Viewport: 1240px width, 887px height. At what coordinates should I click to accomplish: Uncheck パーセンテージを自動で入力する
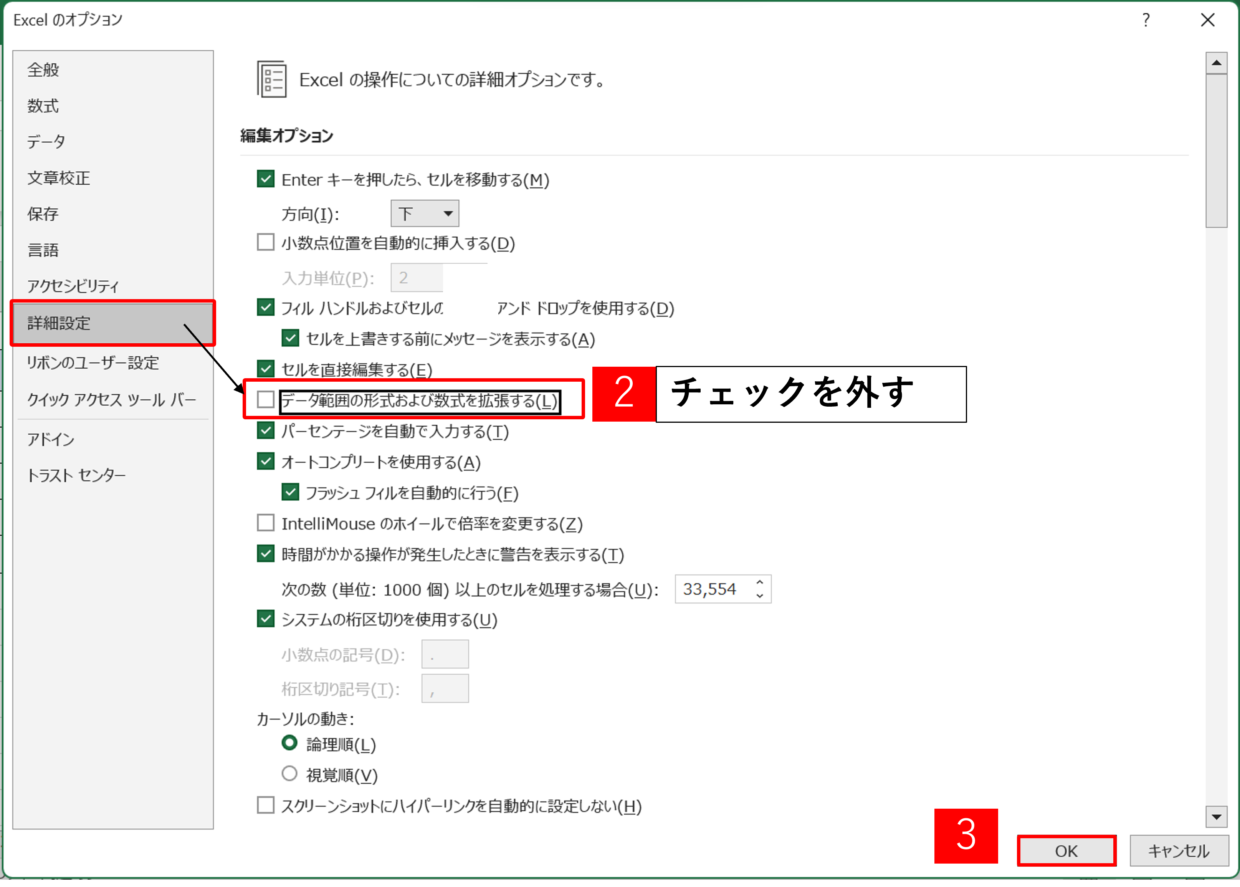click(265, 431)
